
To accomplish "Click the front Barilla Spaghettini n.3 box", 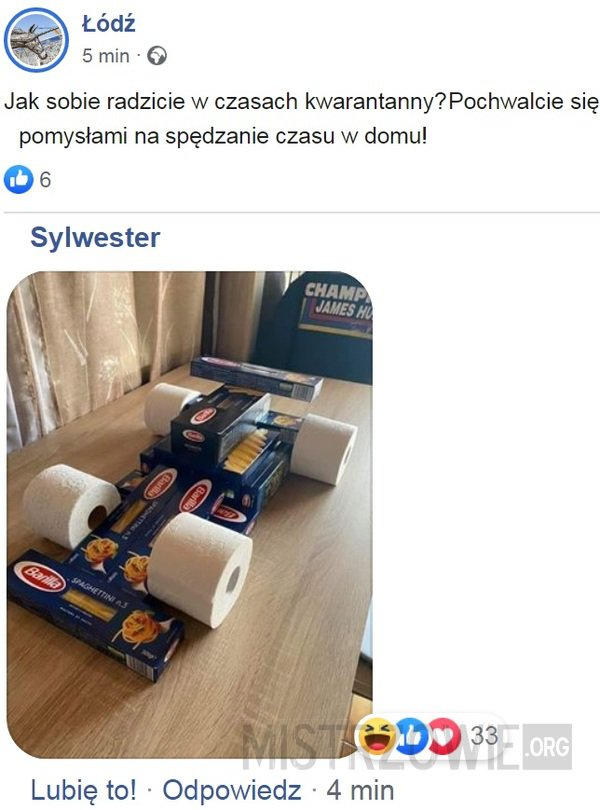I will coord(95,613).
